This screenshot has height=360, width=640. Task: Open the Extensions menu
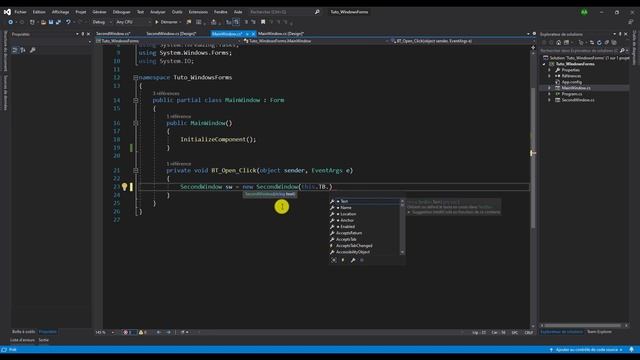198,12
